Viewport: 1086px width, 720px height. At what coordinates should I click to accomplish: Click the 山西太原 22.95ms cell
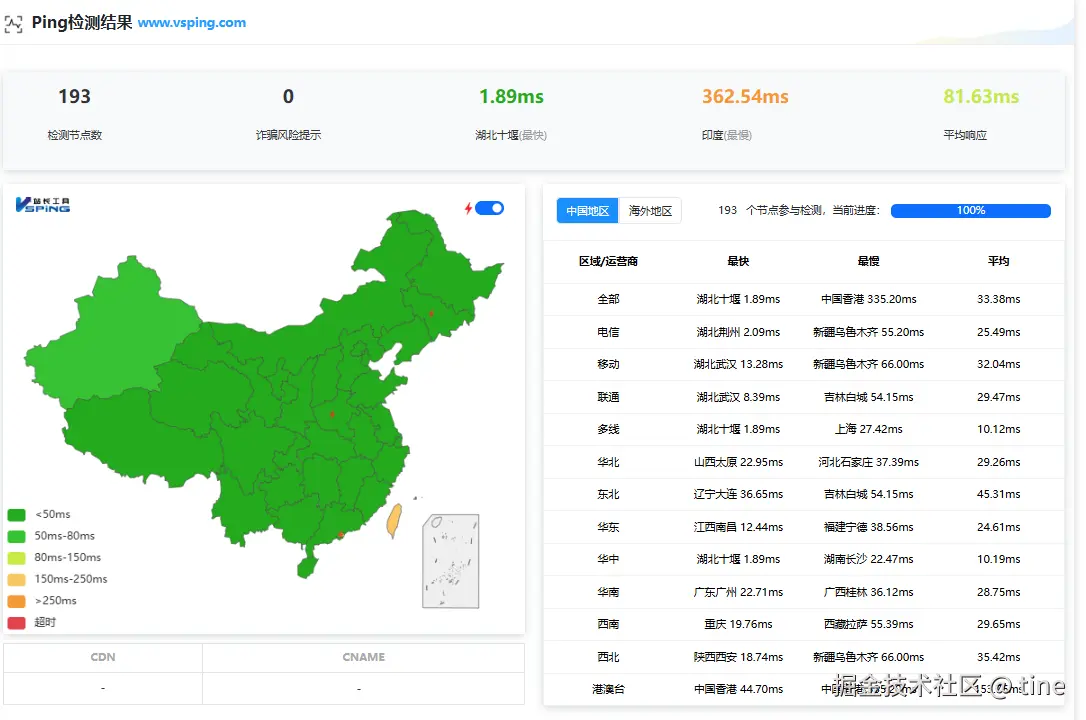(x=738, y=462)
